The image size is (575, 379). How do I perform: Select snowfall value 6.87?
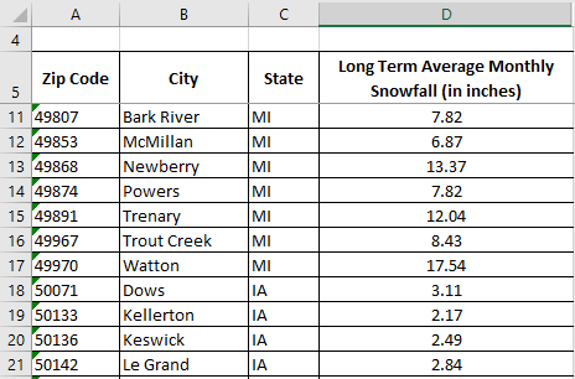tap(446, 141)
